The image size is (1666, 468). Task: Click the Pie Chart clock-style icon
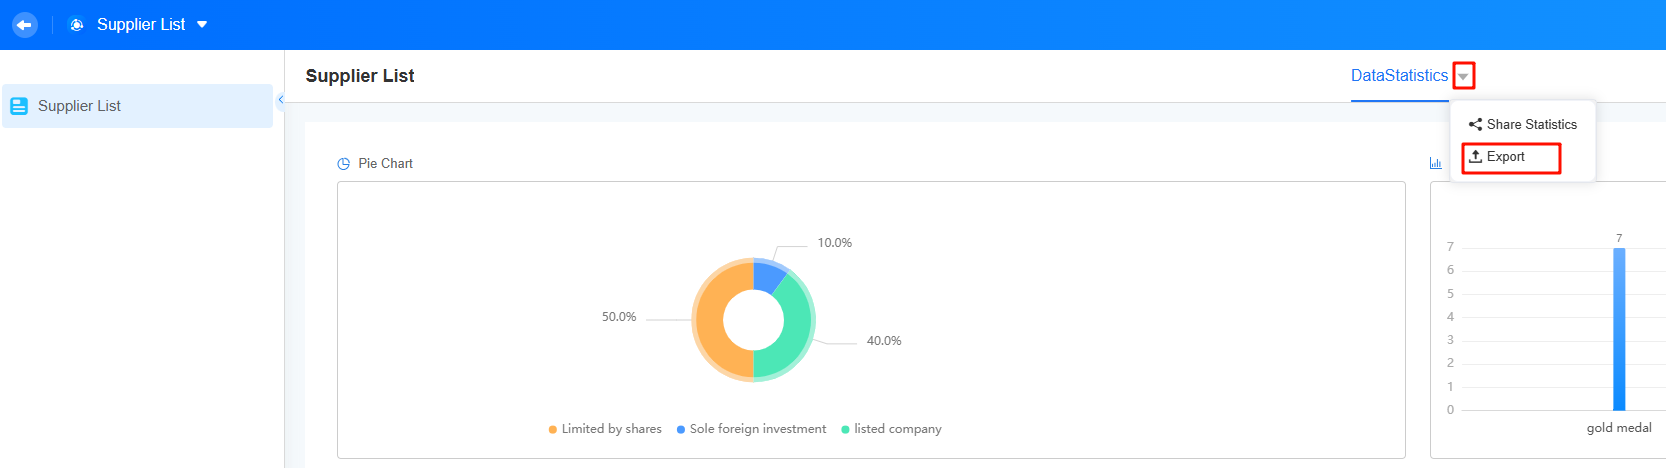coord(344,164)
